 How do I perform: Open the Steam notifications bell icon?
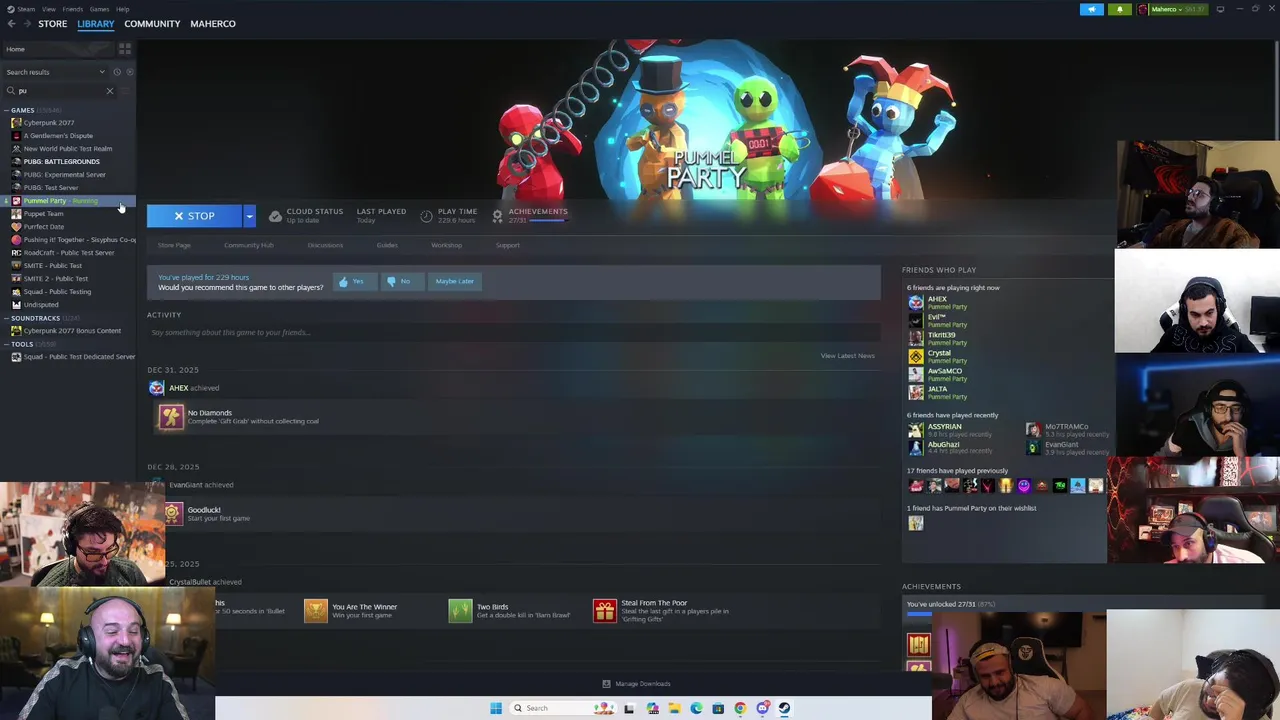1120,10
